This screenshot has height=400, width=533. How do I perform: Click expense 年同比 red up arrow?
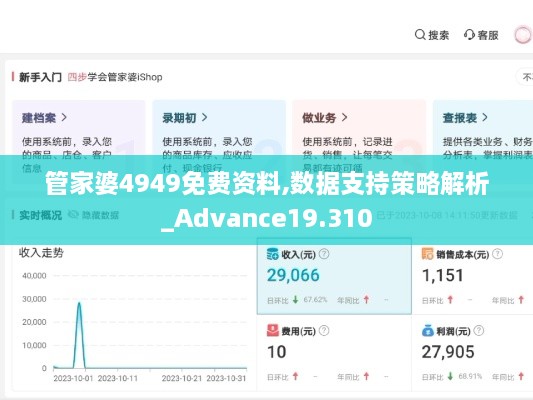click(x=366, y=376)
